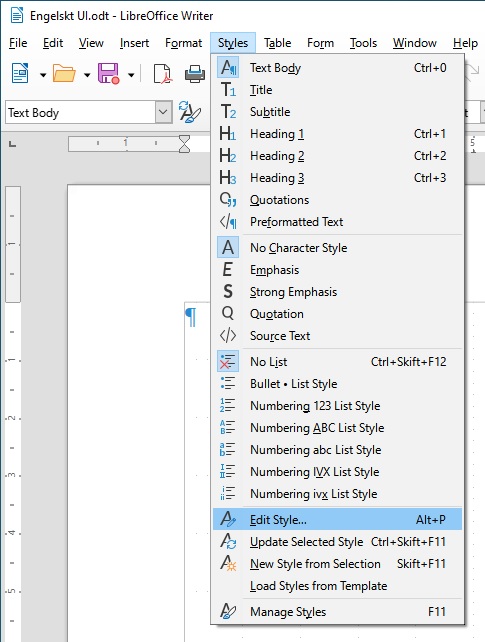Apply Strong Emphasis character style

[x=338, y=292]
